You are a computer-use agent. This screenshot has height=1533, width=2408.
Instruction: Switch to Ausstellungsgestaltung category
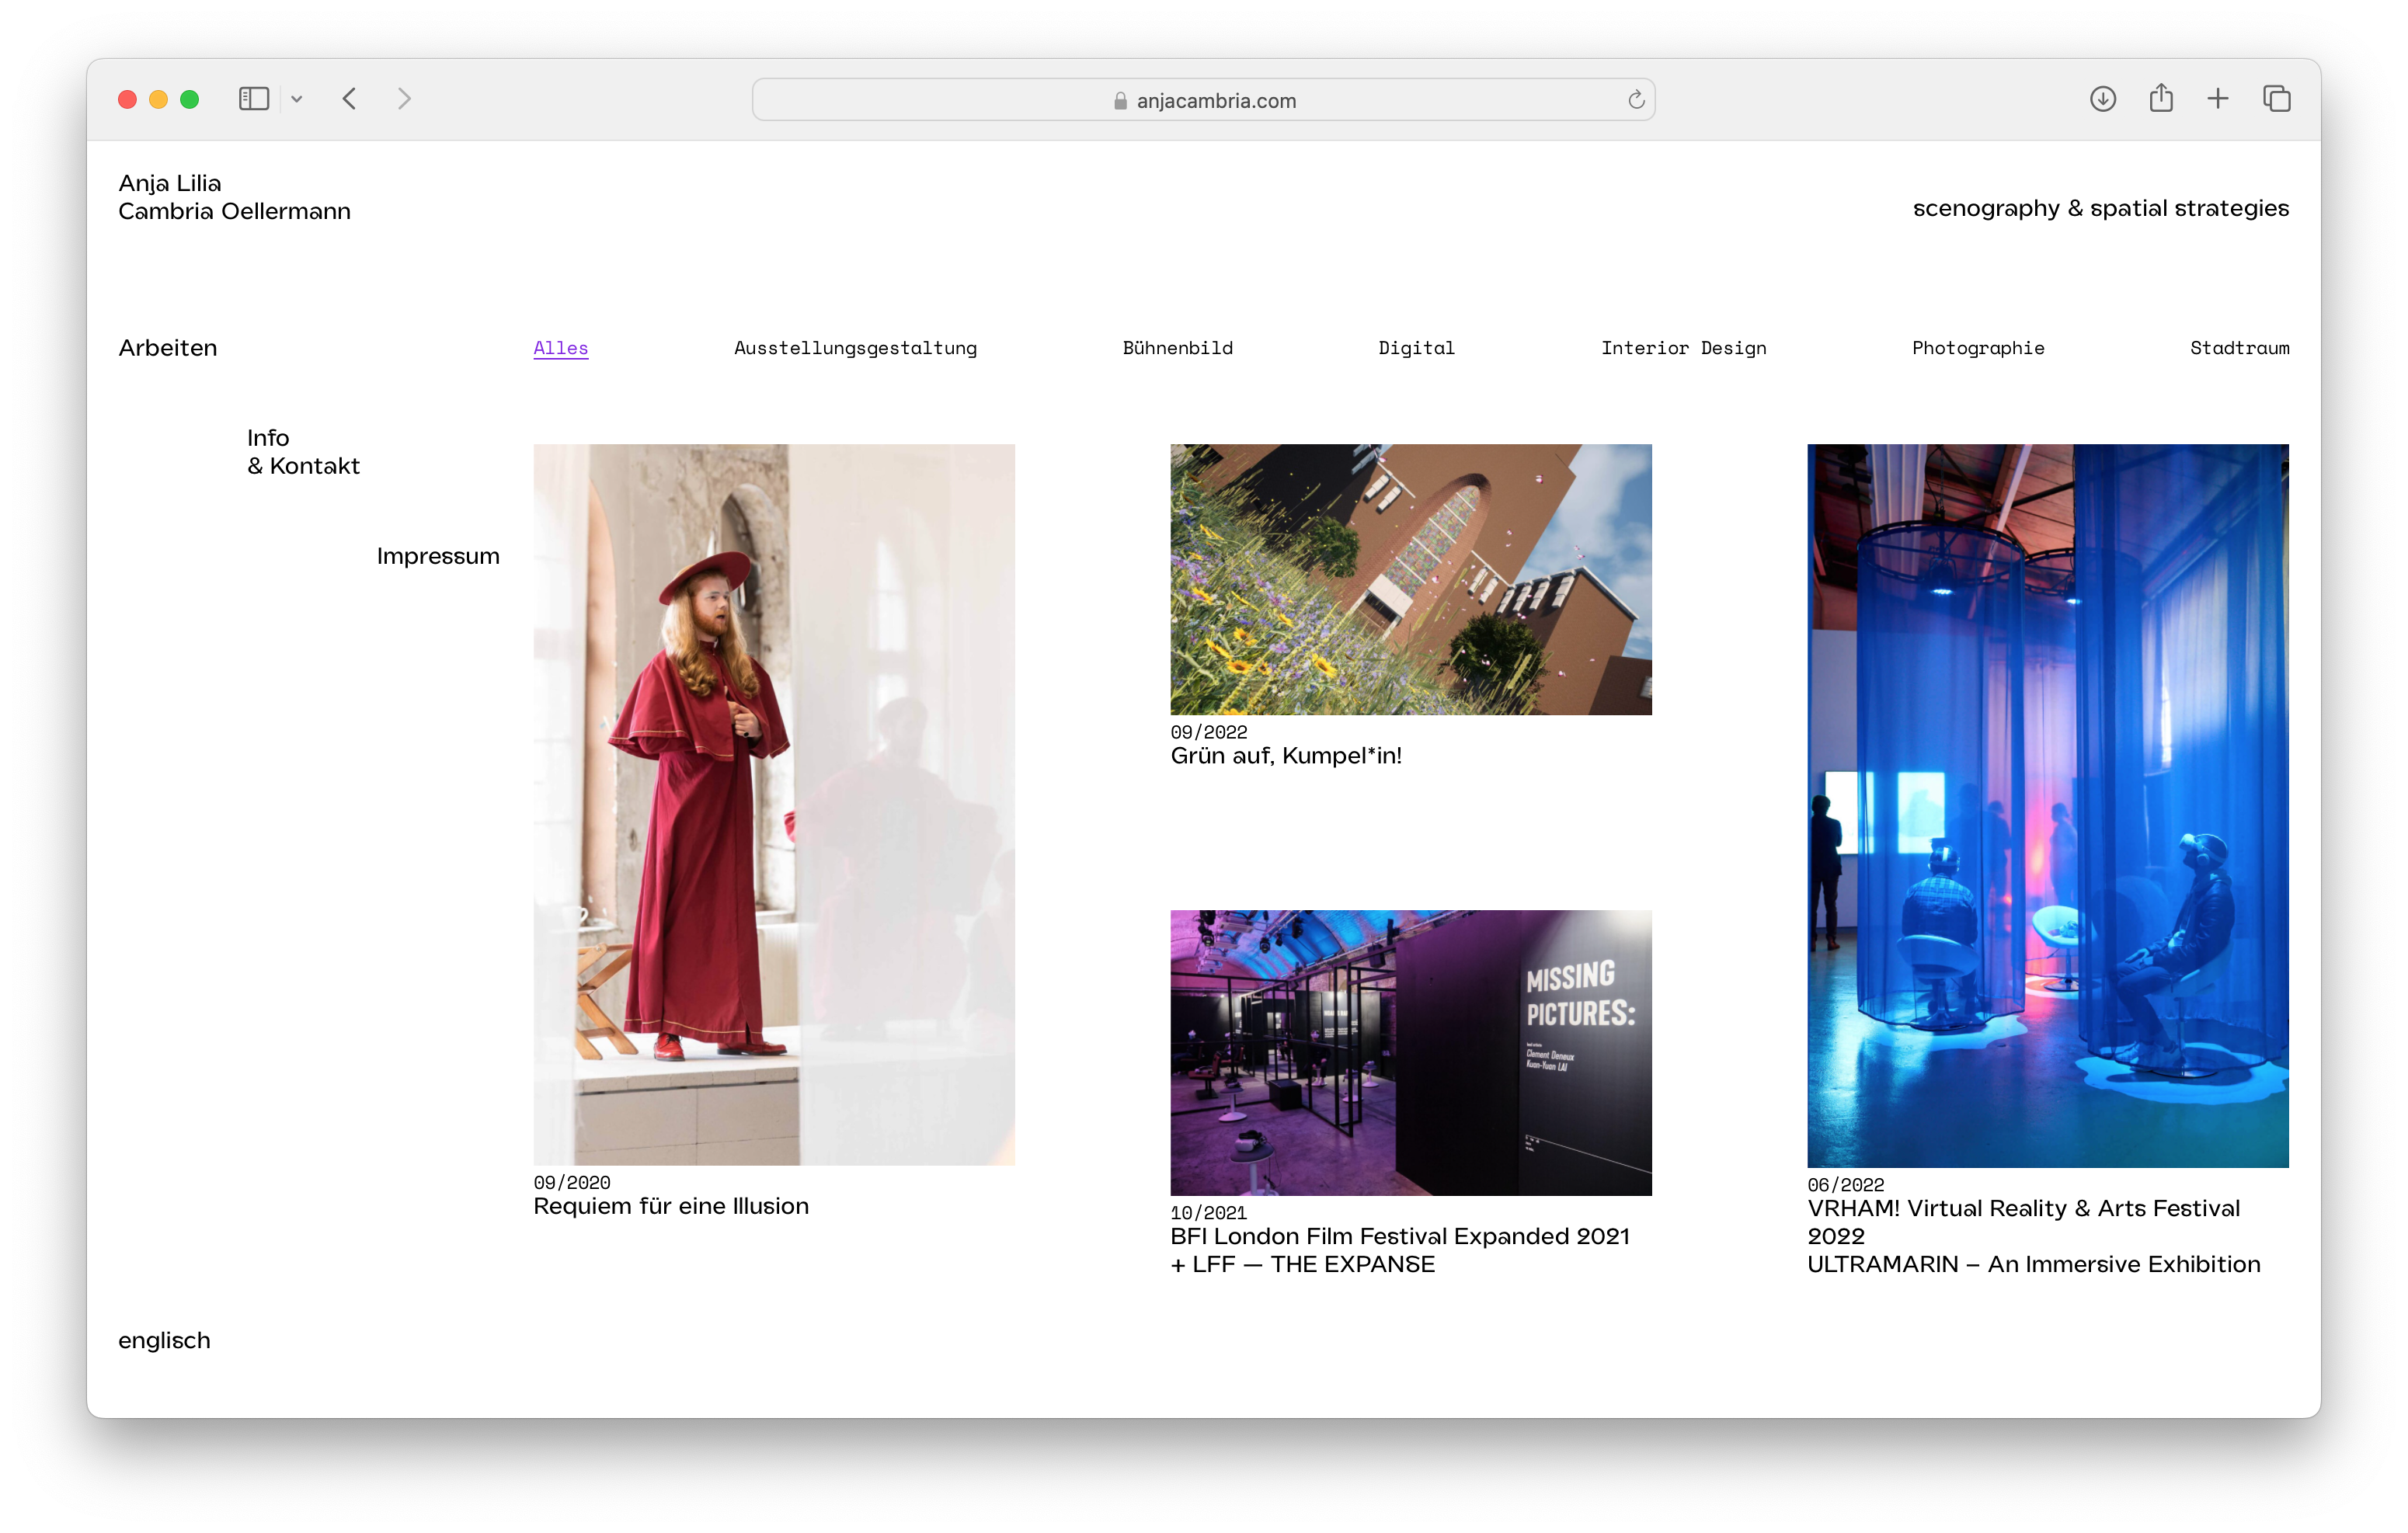pos(855,348)
